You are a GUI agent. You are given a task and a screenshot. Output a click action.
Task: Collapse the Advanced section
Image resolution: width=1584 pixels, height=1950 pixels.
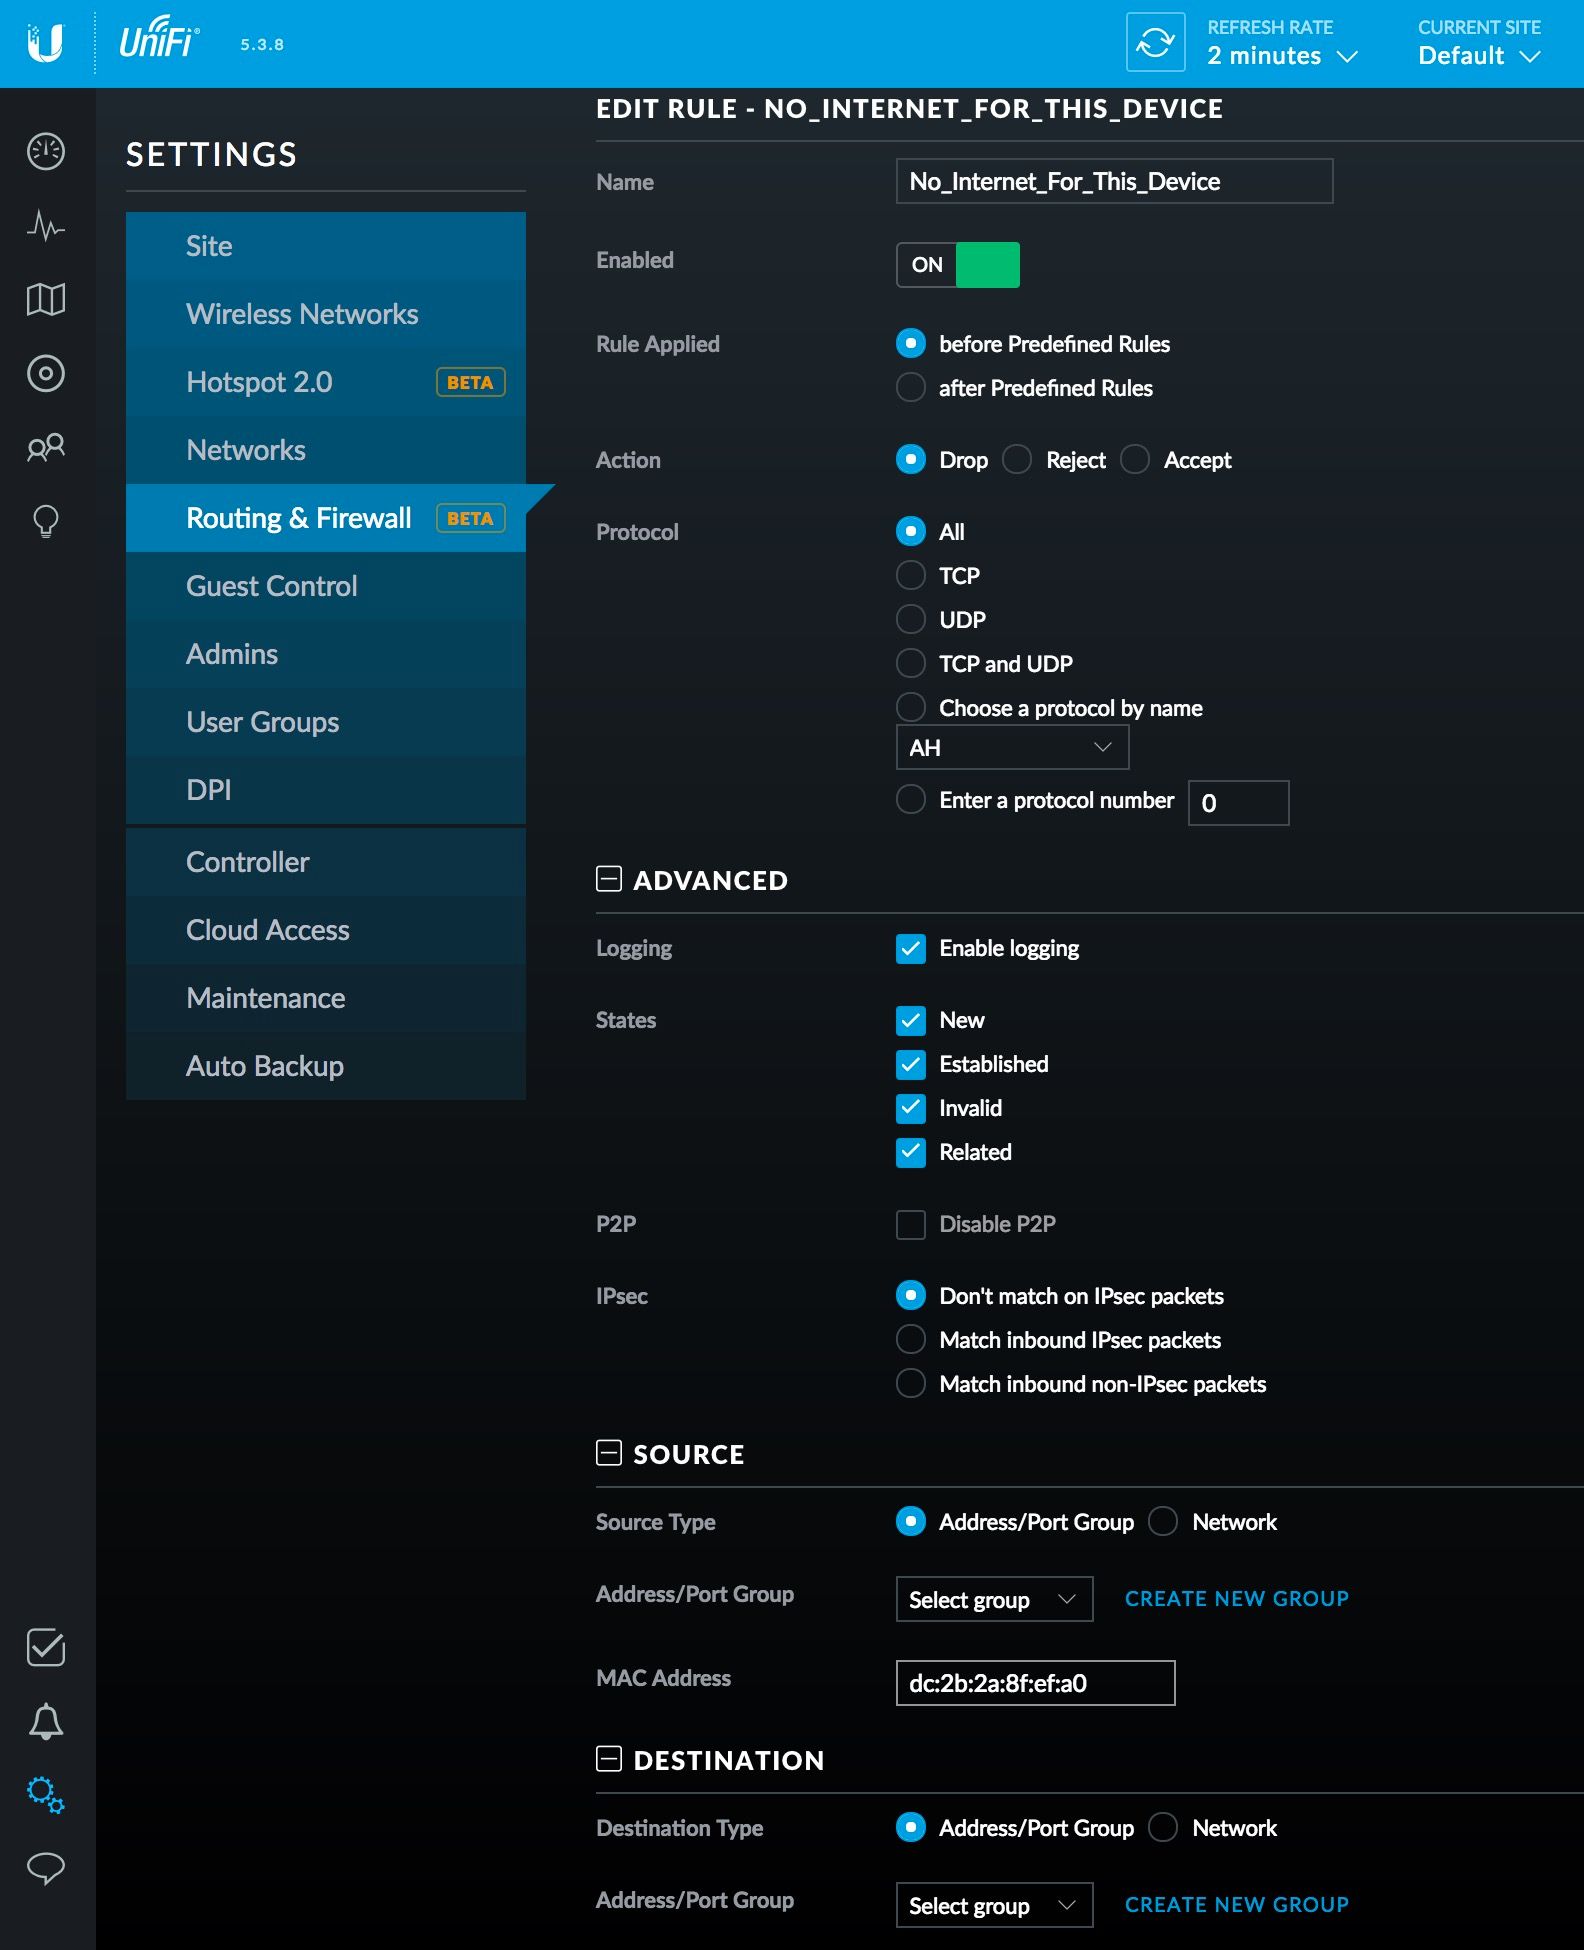coord(609,879)
